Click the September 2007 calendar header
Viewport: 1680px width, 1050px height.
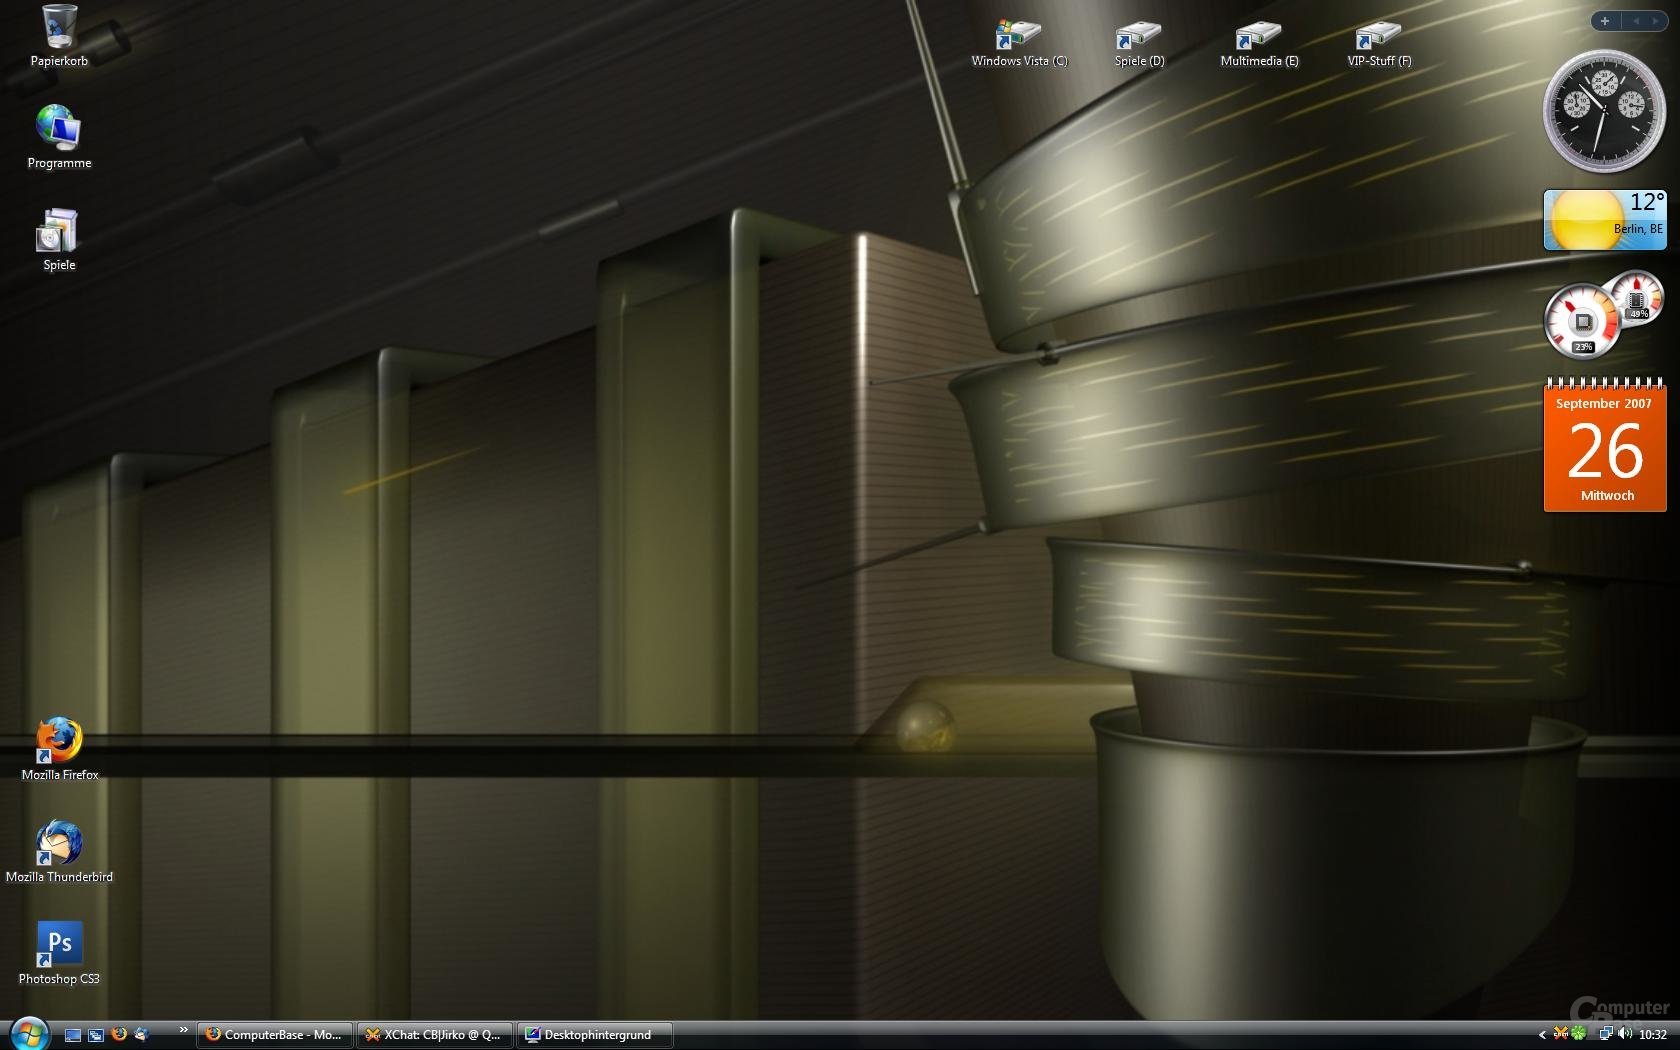coord(1604,404)
